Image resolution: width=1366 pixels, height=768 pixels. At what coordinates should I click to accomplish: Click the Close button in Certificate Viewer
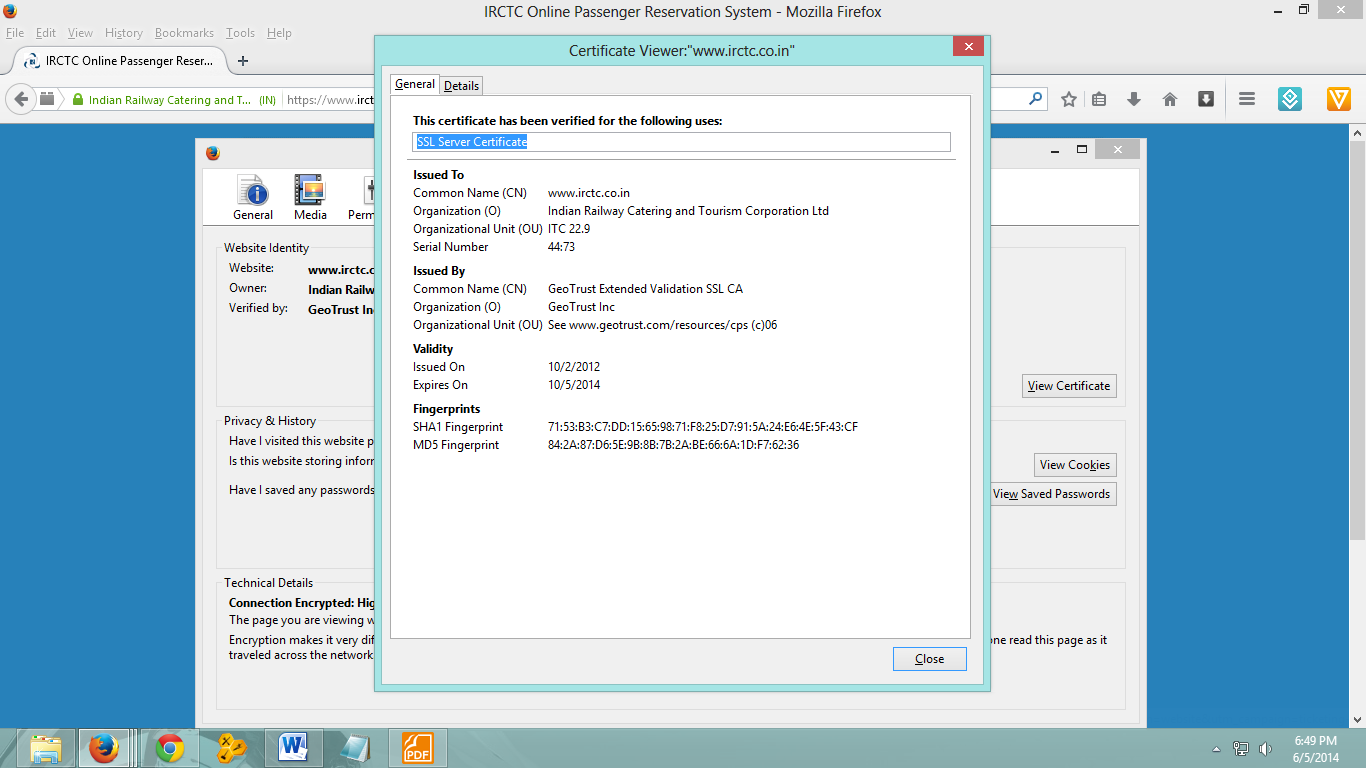(x=930, y=659)
